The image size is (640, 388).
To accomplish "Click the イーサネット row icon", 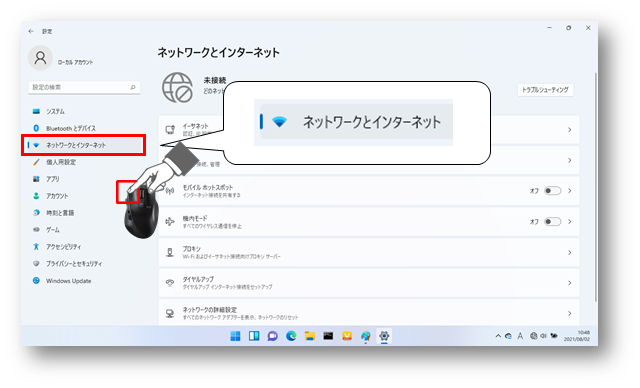I will tap(170, 130).
